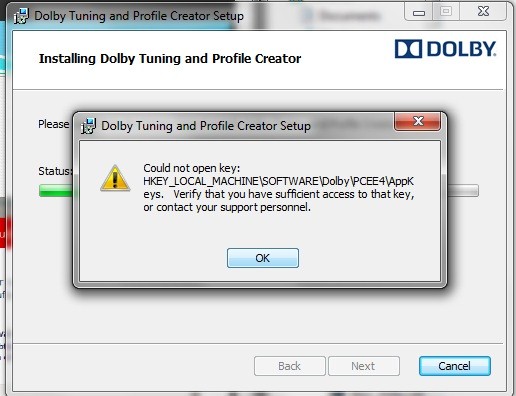Click the 'Could not open key:' line
Viewport: 516px width, 396px height.
click(192, 168)
